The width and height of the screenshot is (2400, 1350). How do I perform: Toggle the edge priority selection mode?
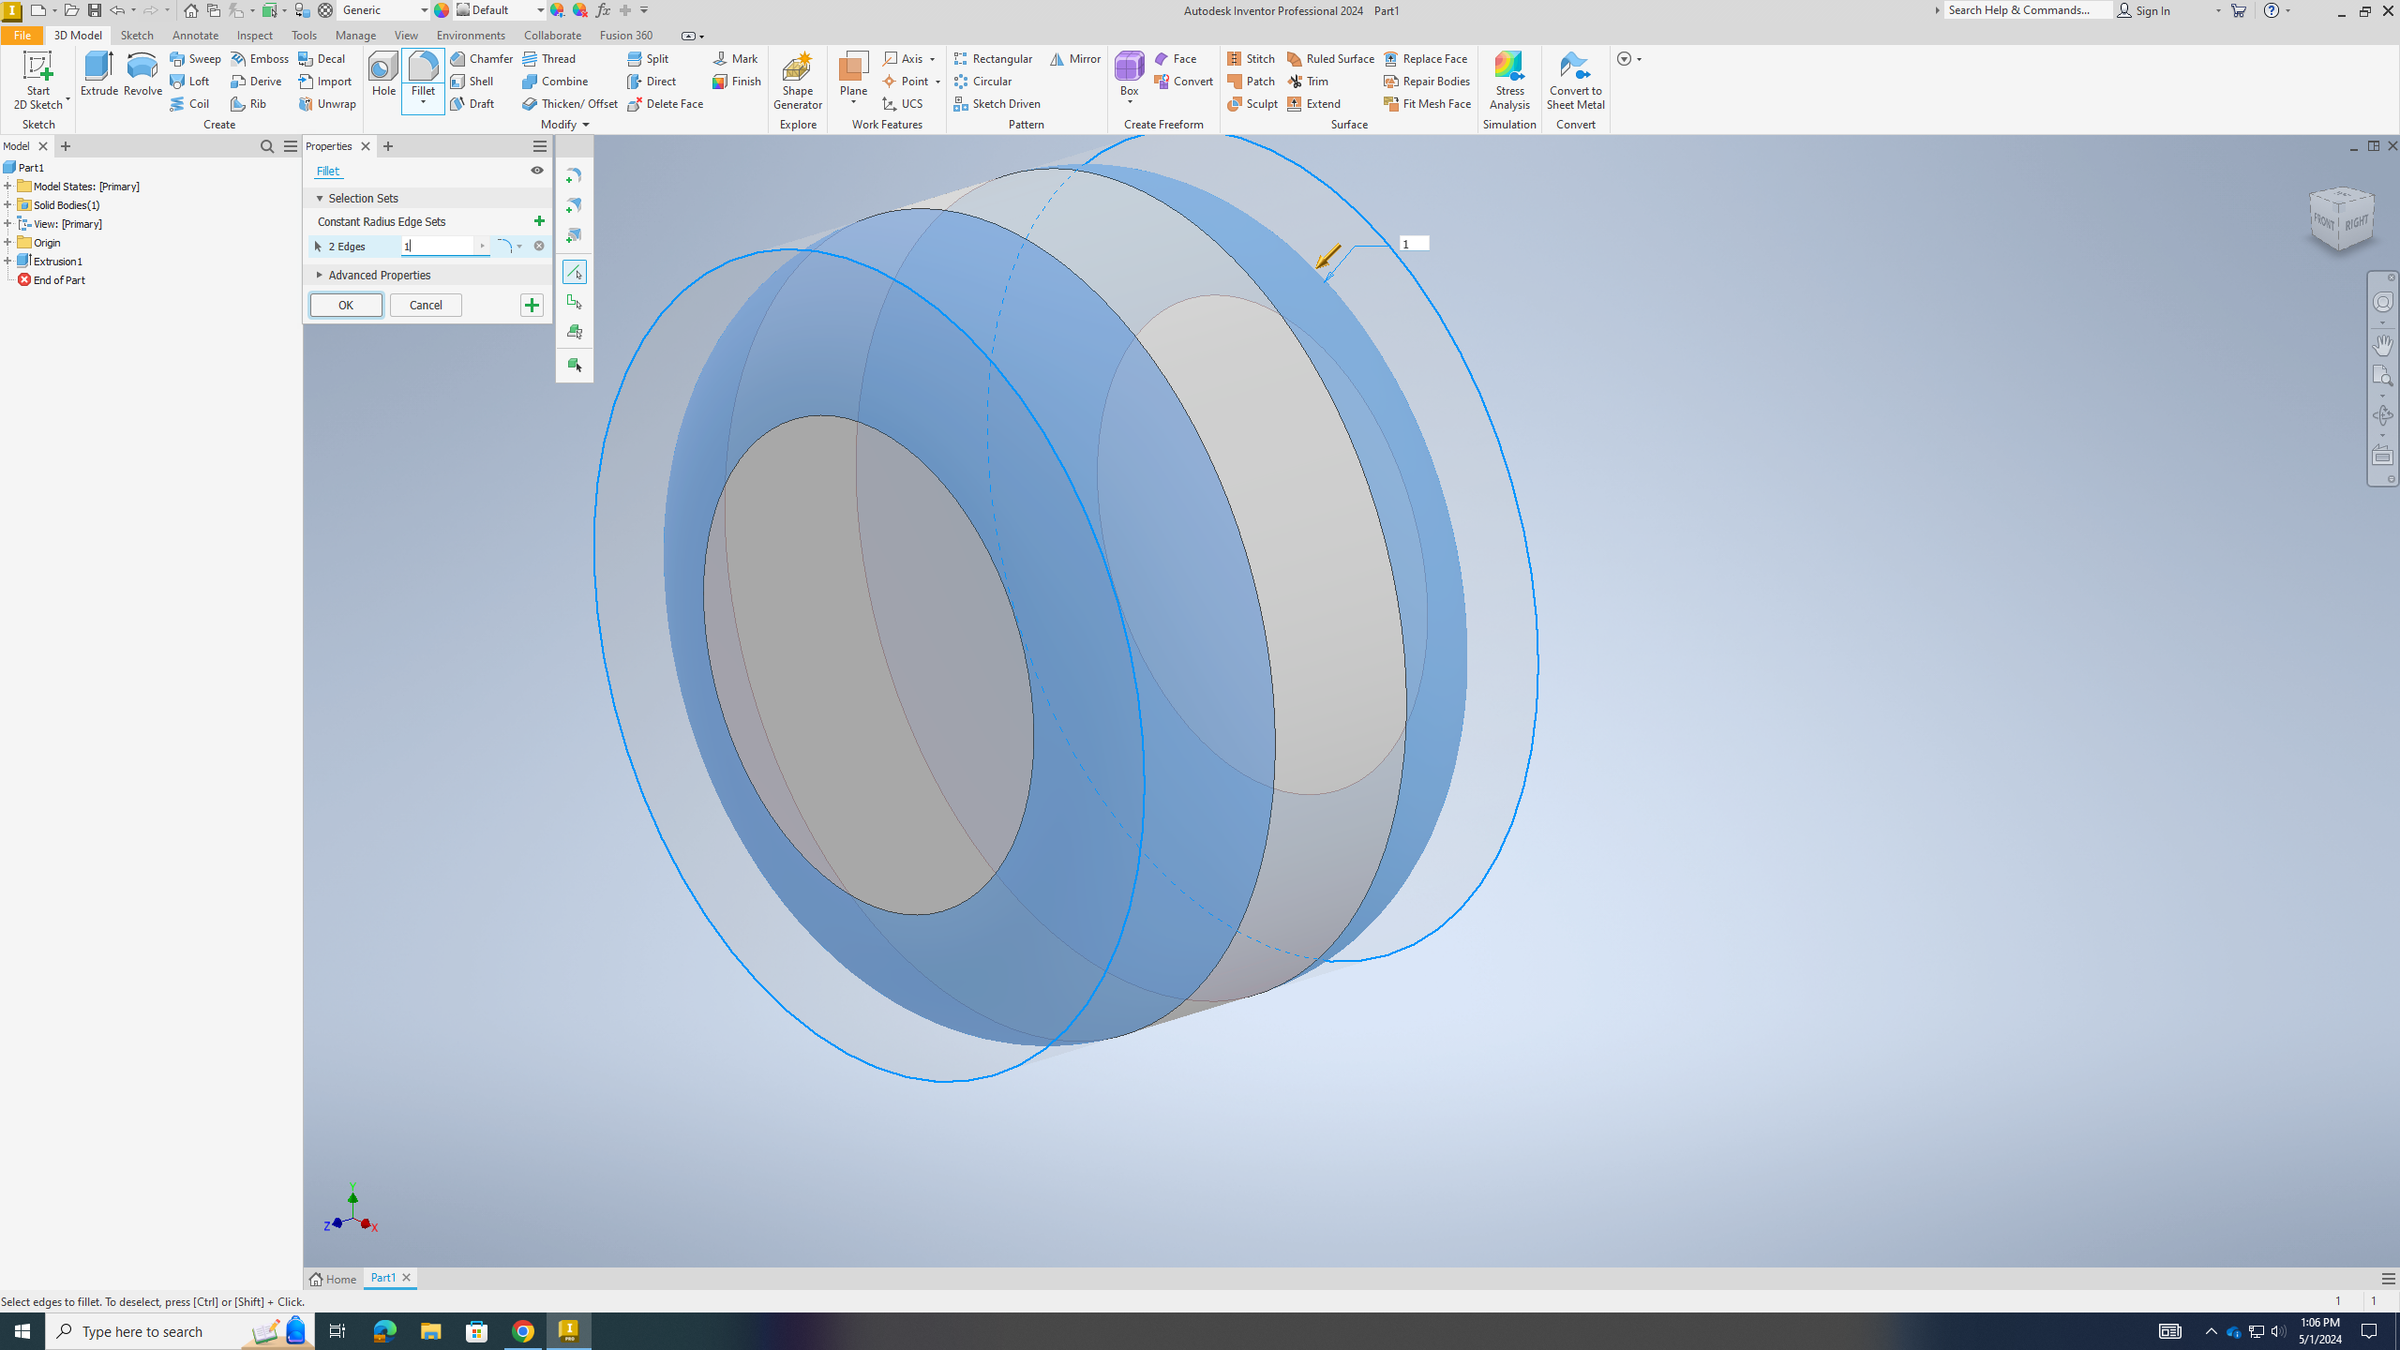574,272
